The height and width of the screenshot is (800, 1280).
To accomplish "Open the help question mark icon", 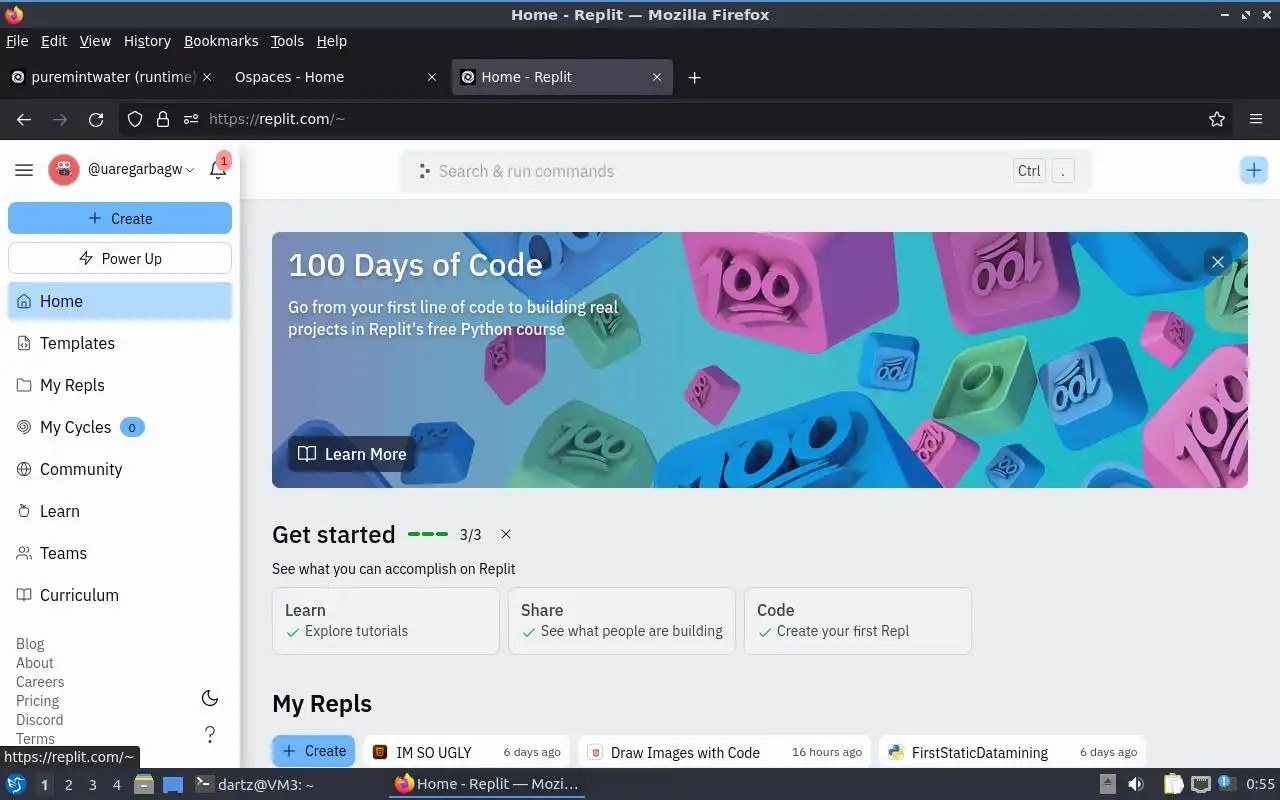I will 210,734.
